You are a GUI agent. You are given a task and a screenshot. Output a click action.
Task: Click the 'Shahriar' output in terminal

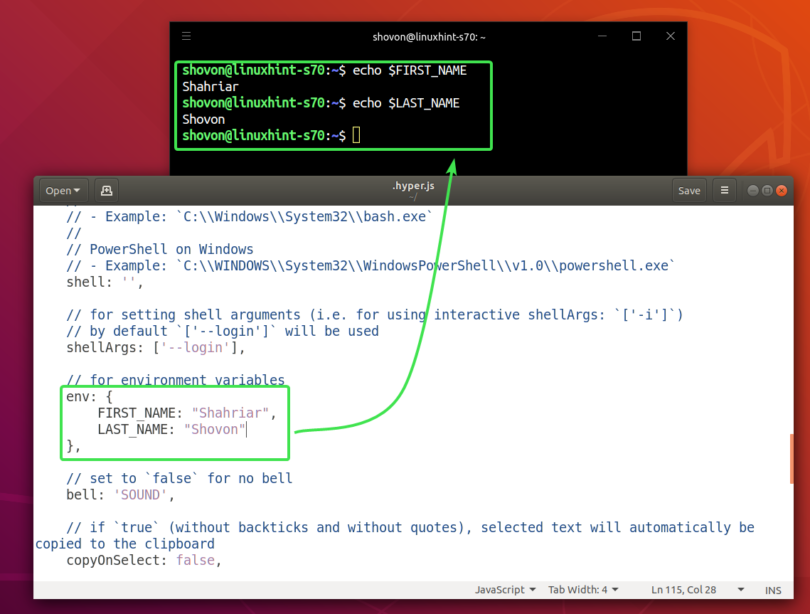pos(210,87)
